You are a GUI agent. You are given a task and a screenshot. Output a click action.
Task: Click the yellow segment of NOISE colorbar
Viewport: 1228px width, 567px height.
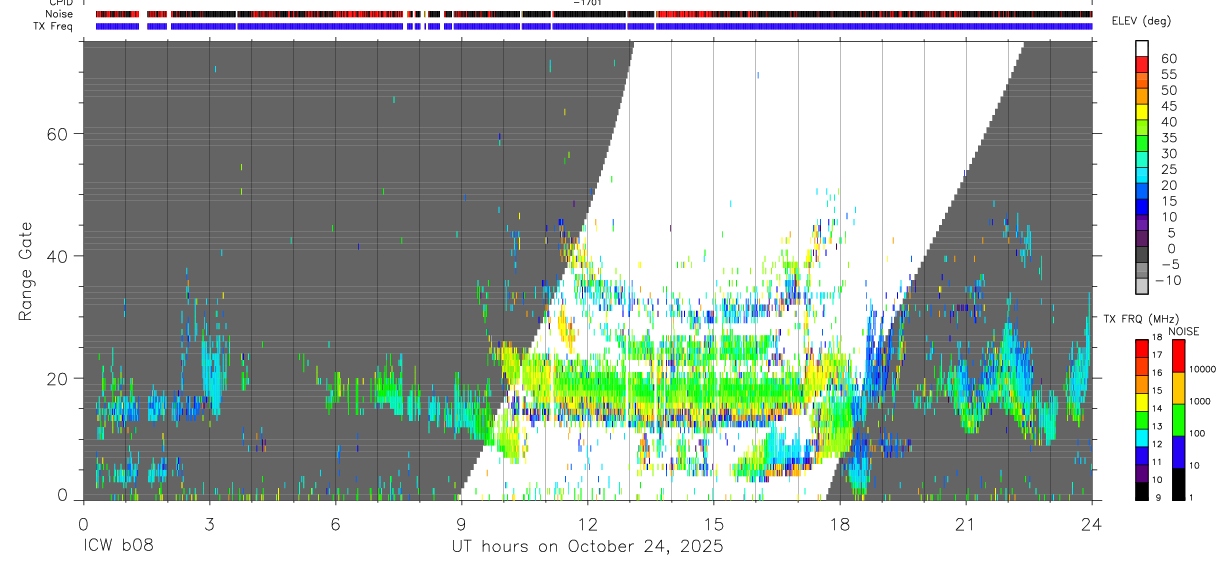pos(1178,388)
